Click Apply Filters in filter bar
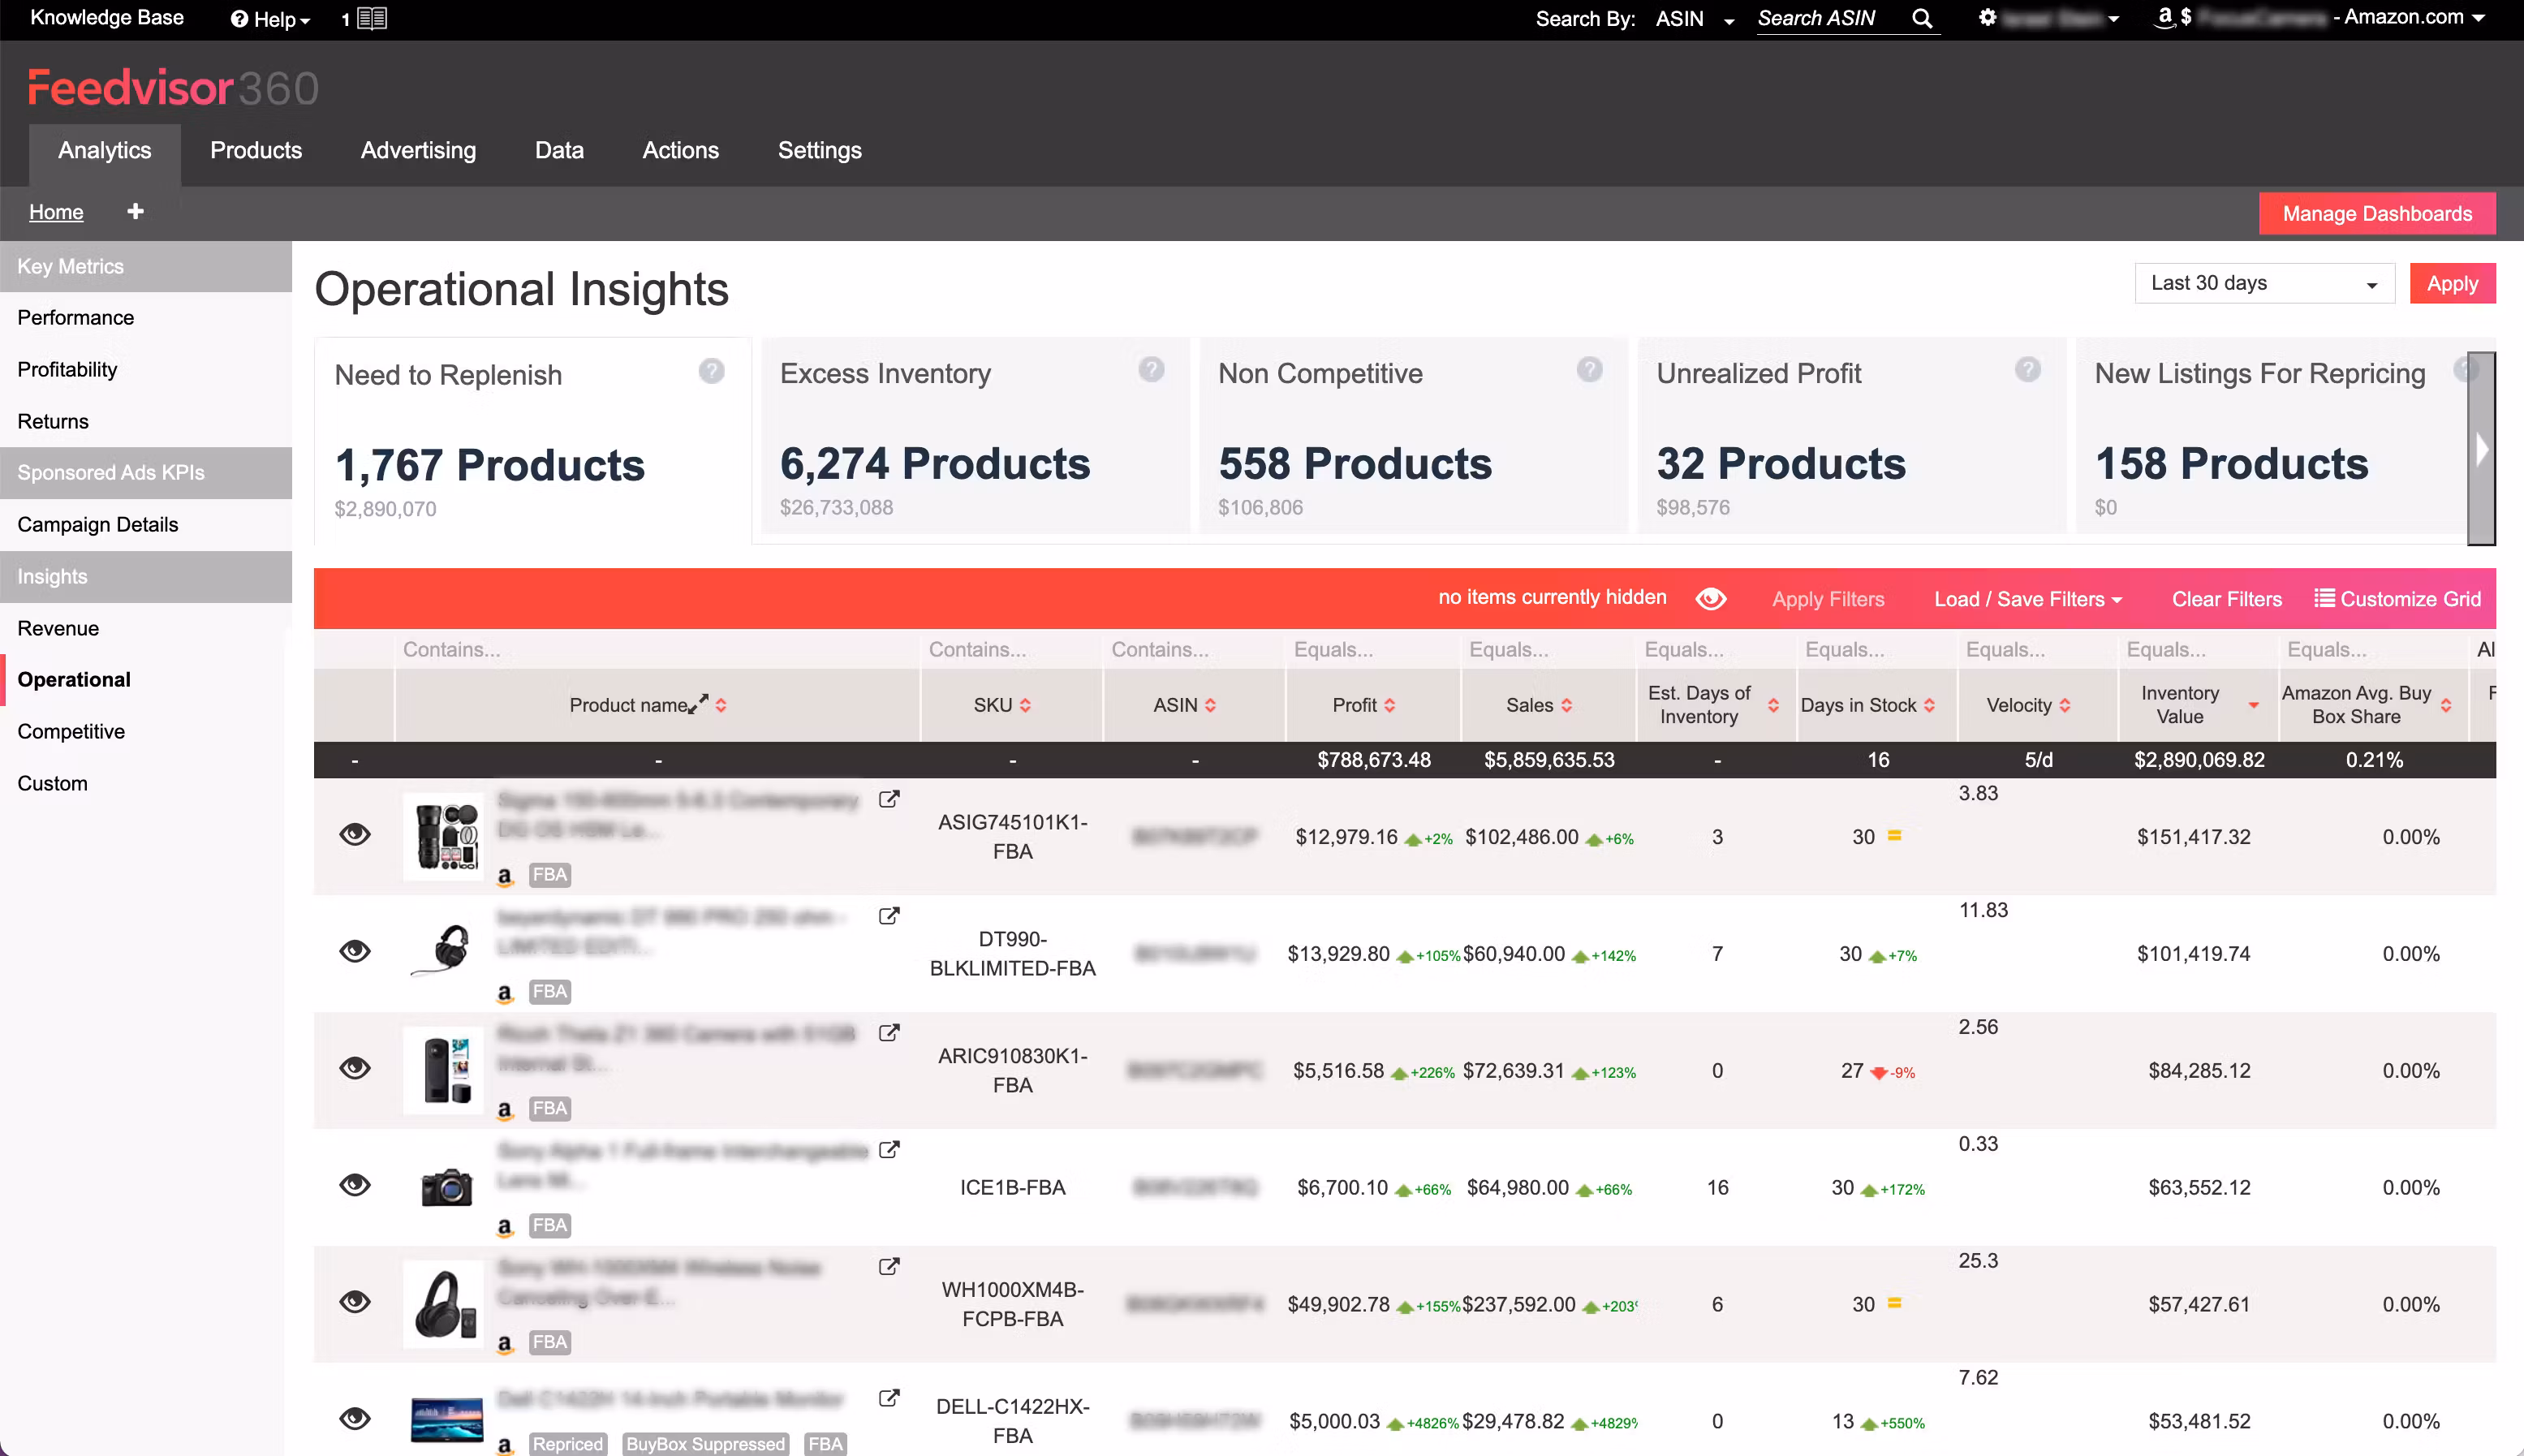Viewport: 2524px width, 1456px height. pyautogui.click(x=1828, y=599)
